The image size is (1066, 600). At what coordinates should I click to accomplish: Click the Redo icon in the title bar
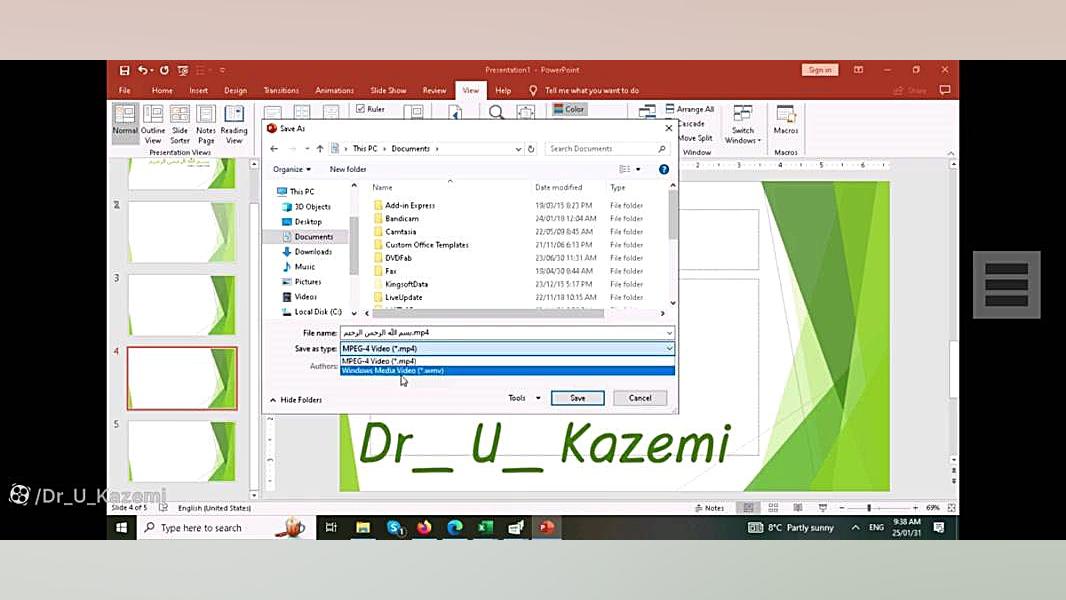click(x=164, y=70)
